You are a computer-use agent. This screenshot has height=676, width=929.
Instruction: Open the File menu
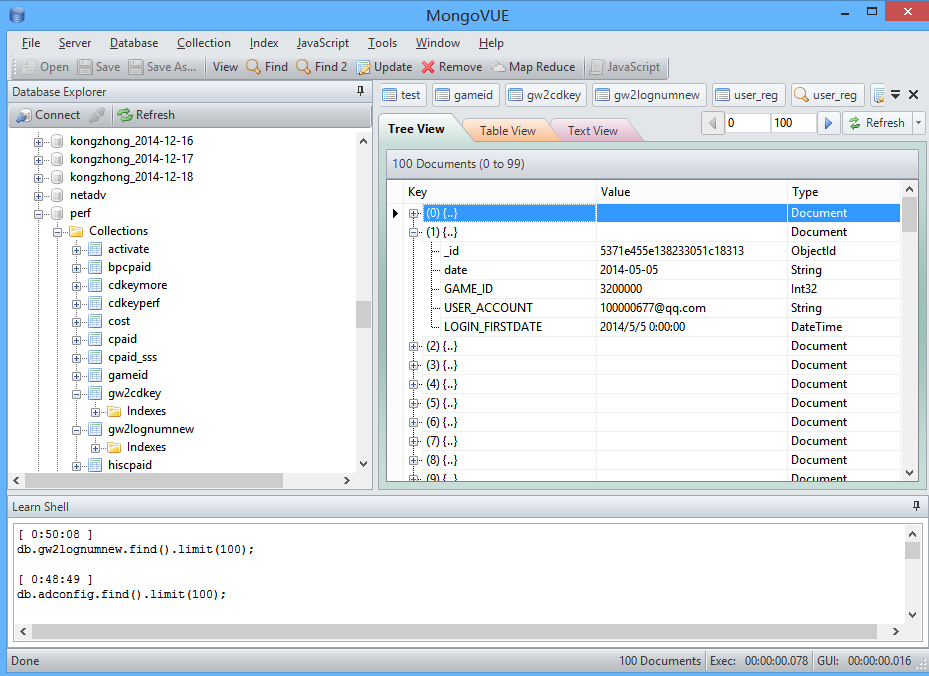[31, 43]
